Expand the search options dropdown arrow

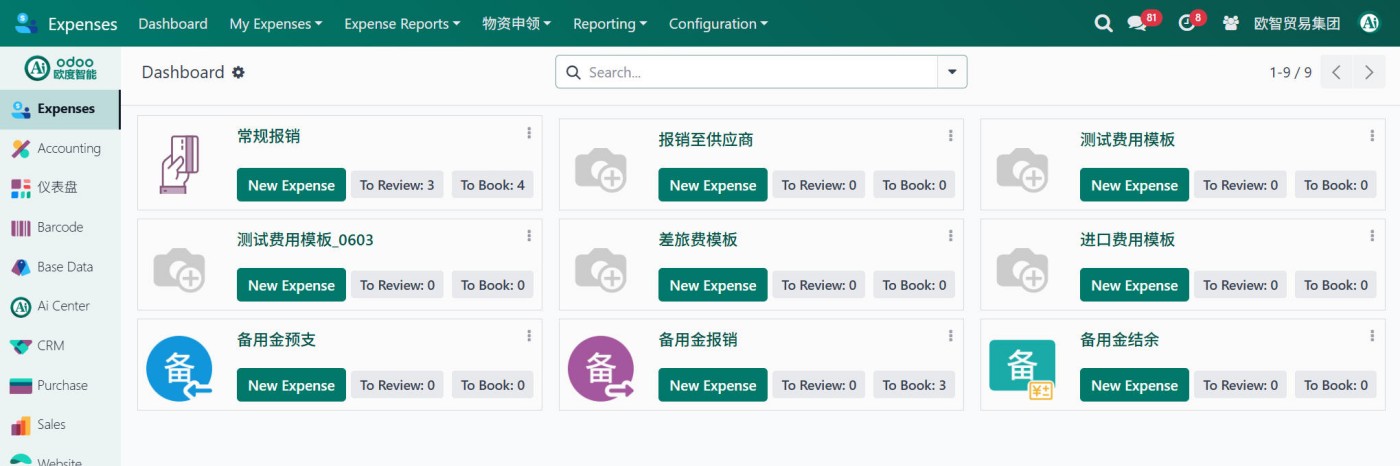click(952, 72)
